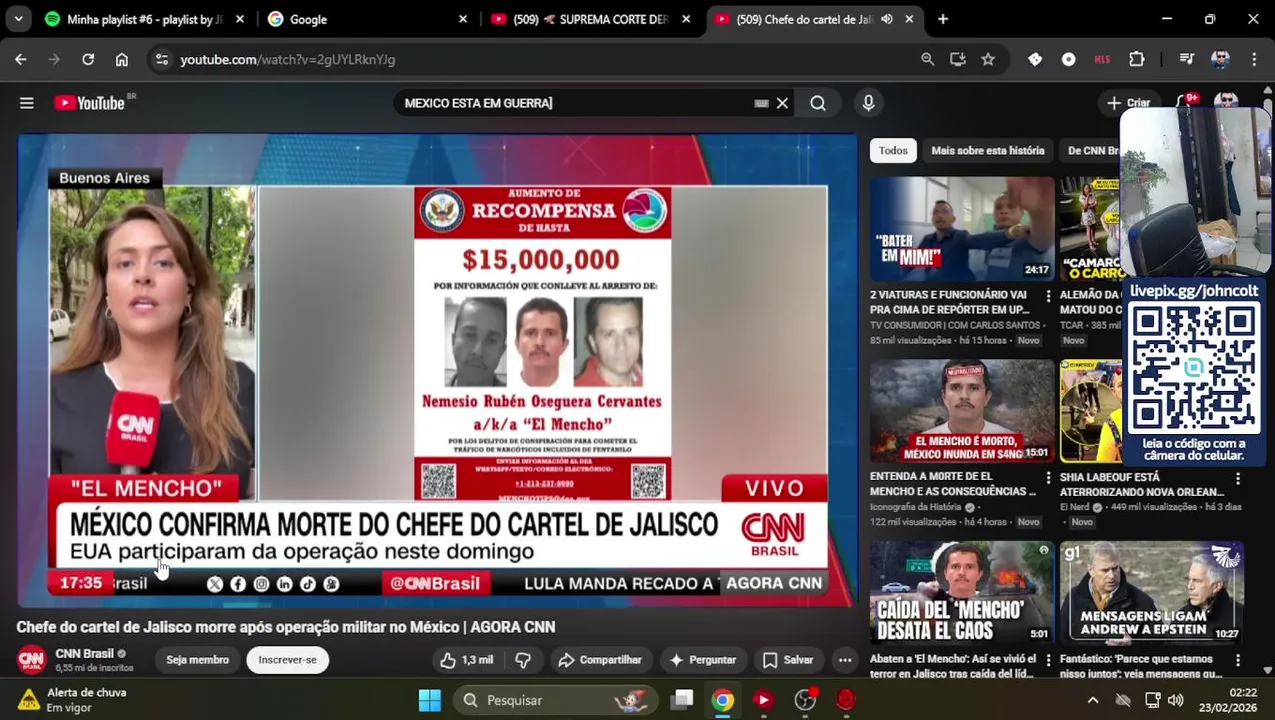Open Shia LaBeouf está aterrorizando video title
The height and width of the screenshot is (720, 1275).
(x=1142, y=484)
